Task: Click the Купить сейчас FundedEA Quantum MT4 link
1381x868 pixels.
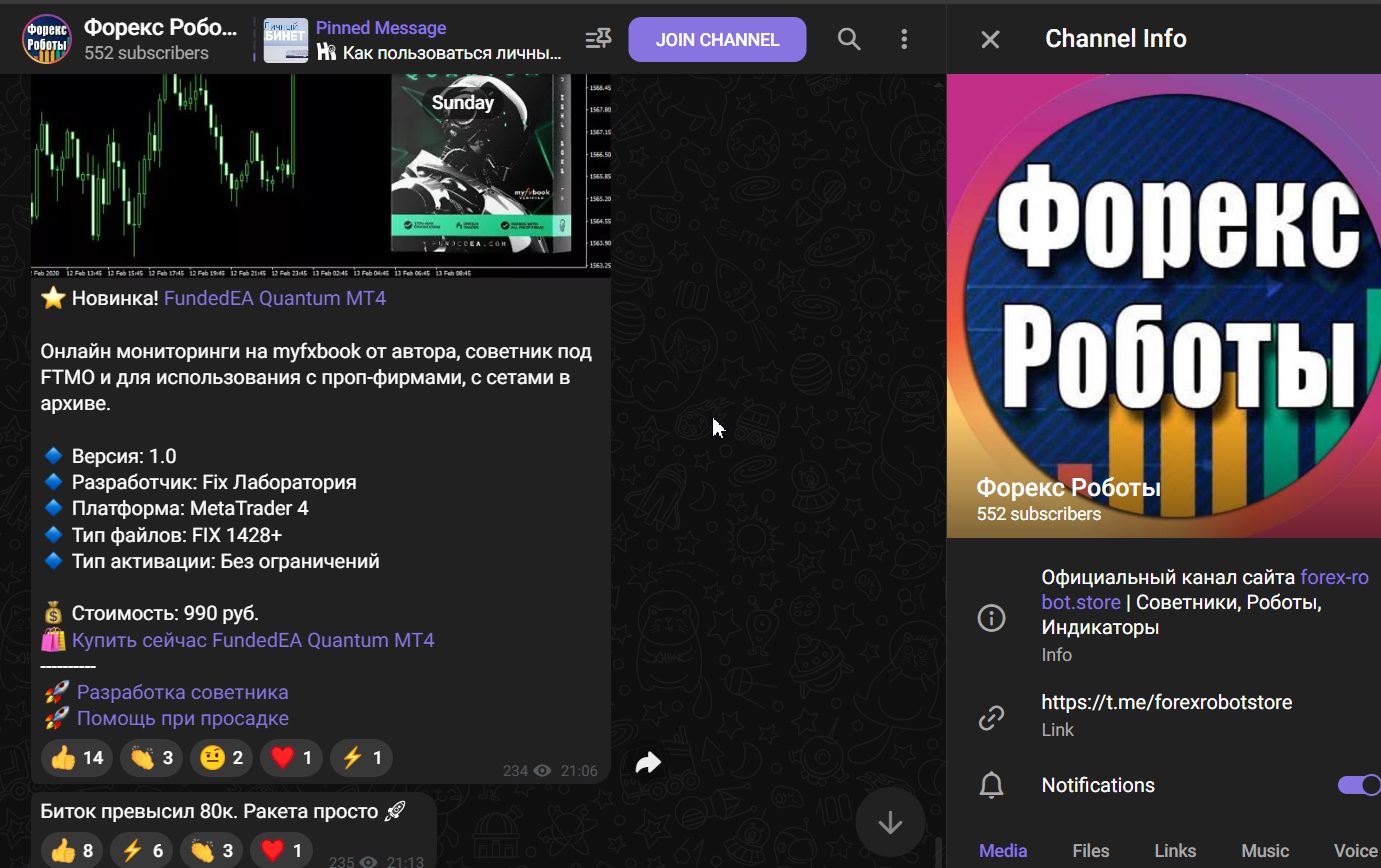Action: [253, 640]
